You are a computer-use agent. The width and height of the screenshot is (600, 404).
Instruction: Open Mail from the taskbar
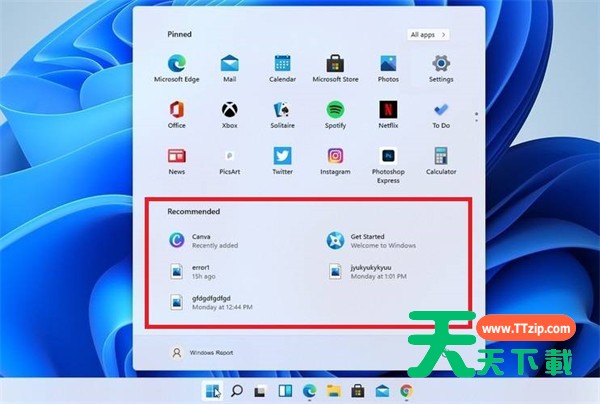point(382,391)
